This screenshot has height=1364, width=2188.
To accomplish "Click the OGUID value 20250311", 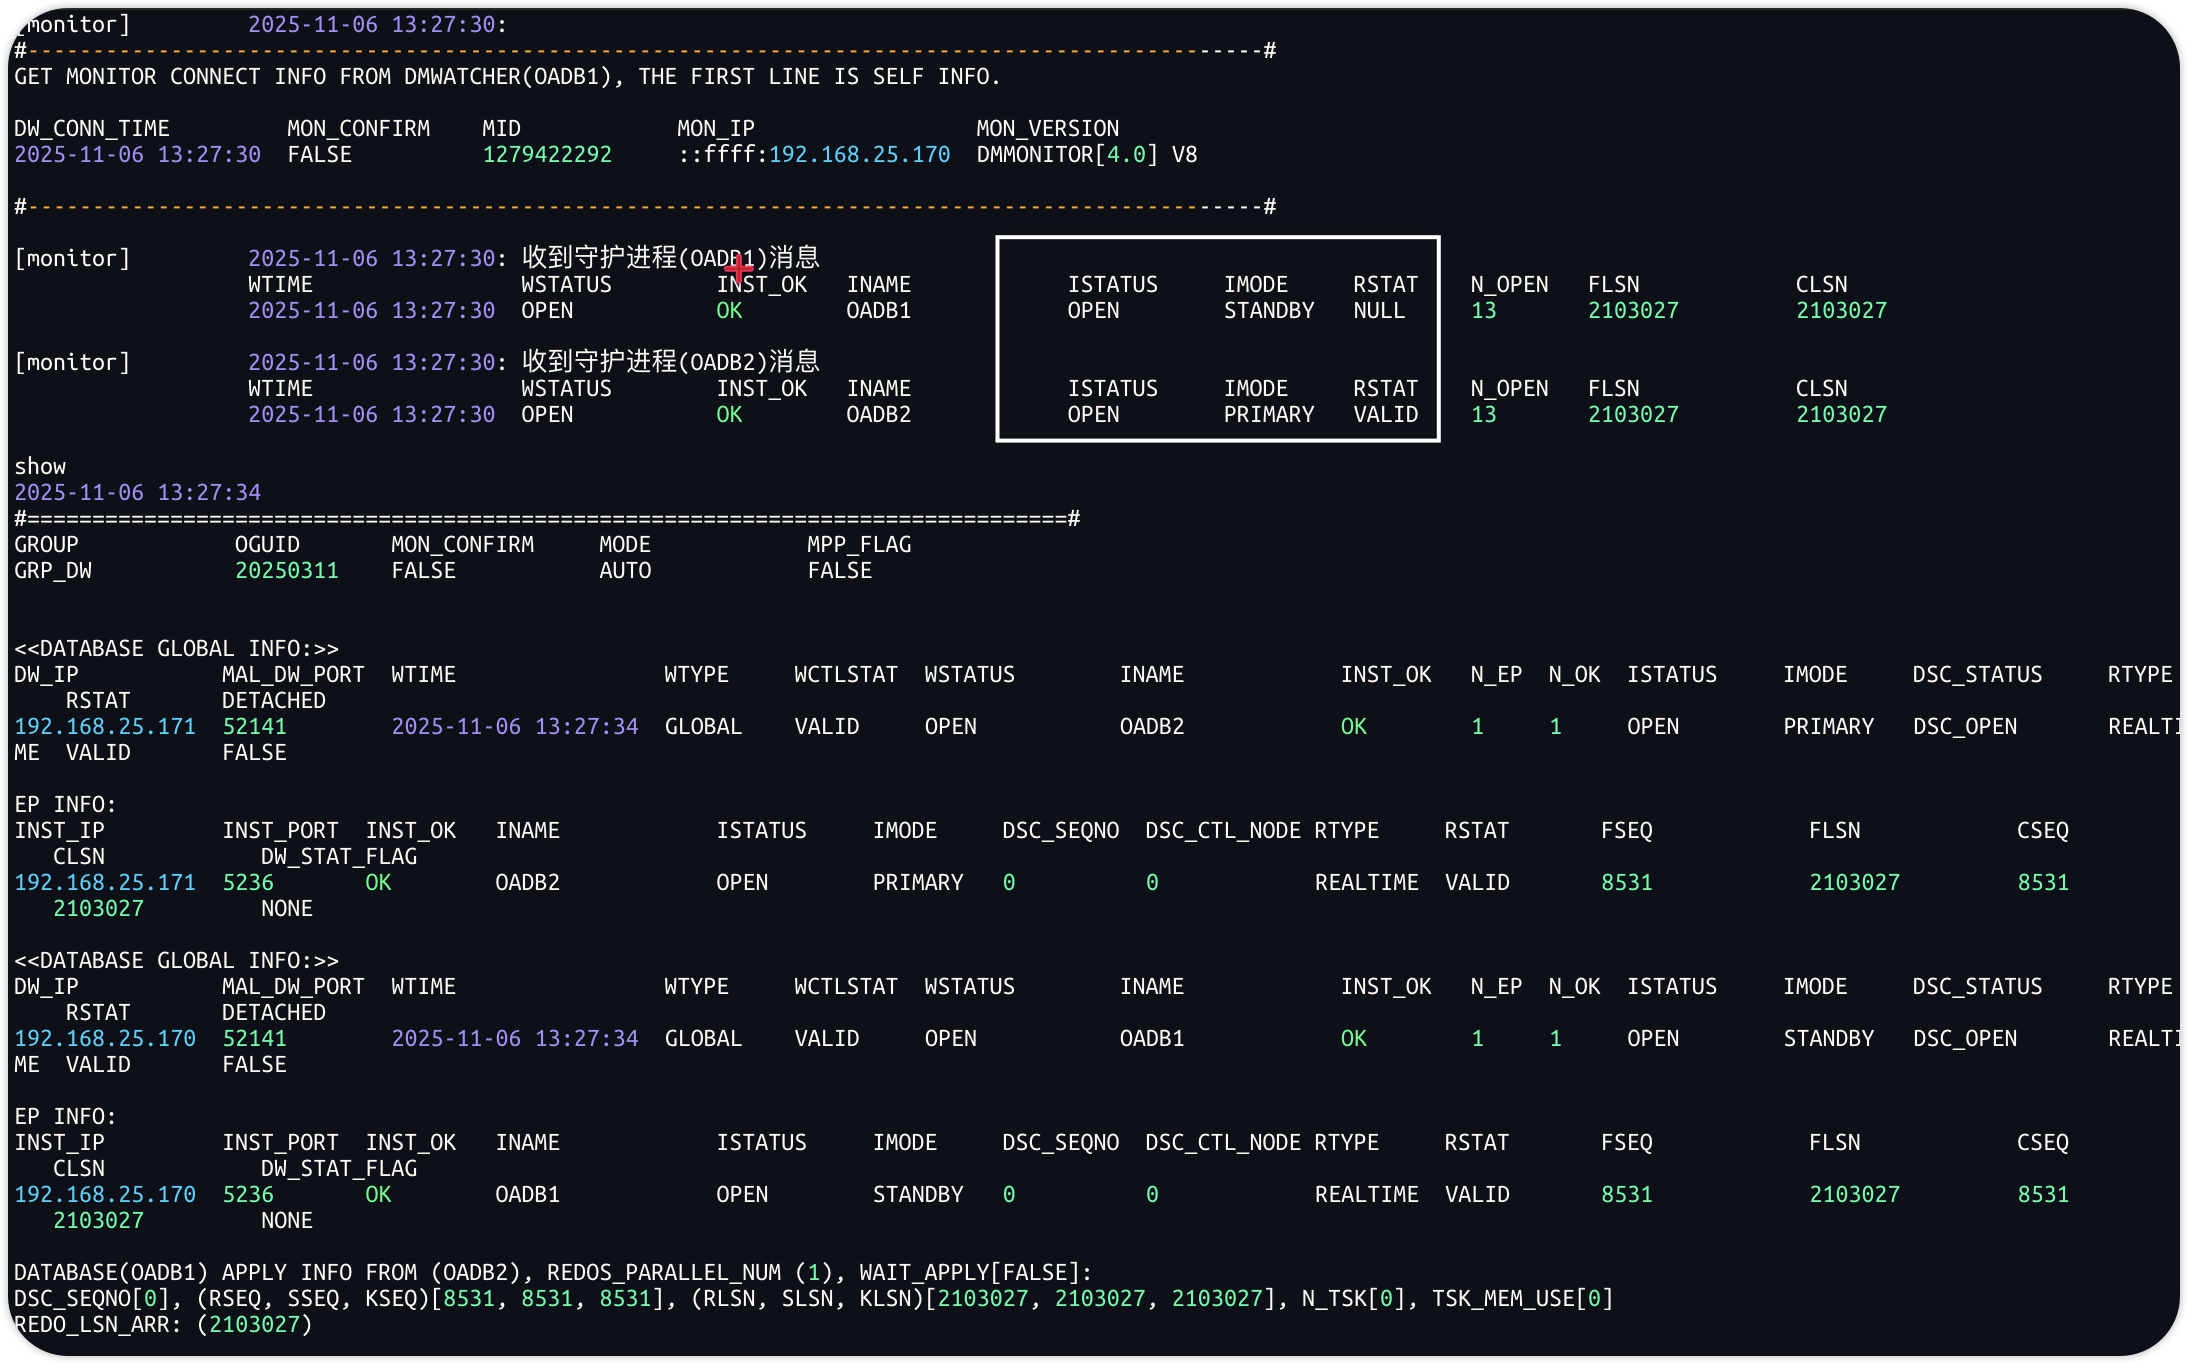I will tap(287, 571).
